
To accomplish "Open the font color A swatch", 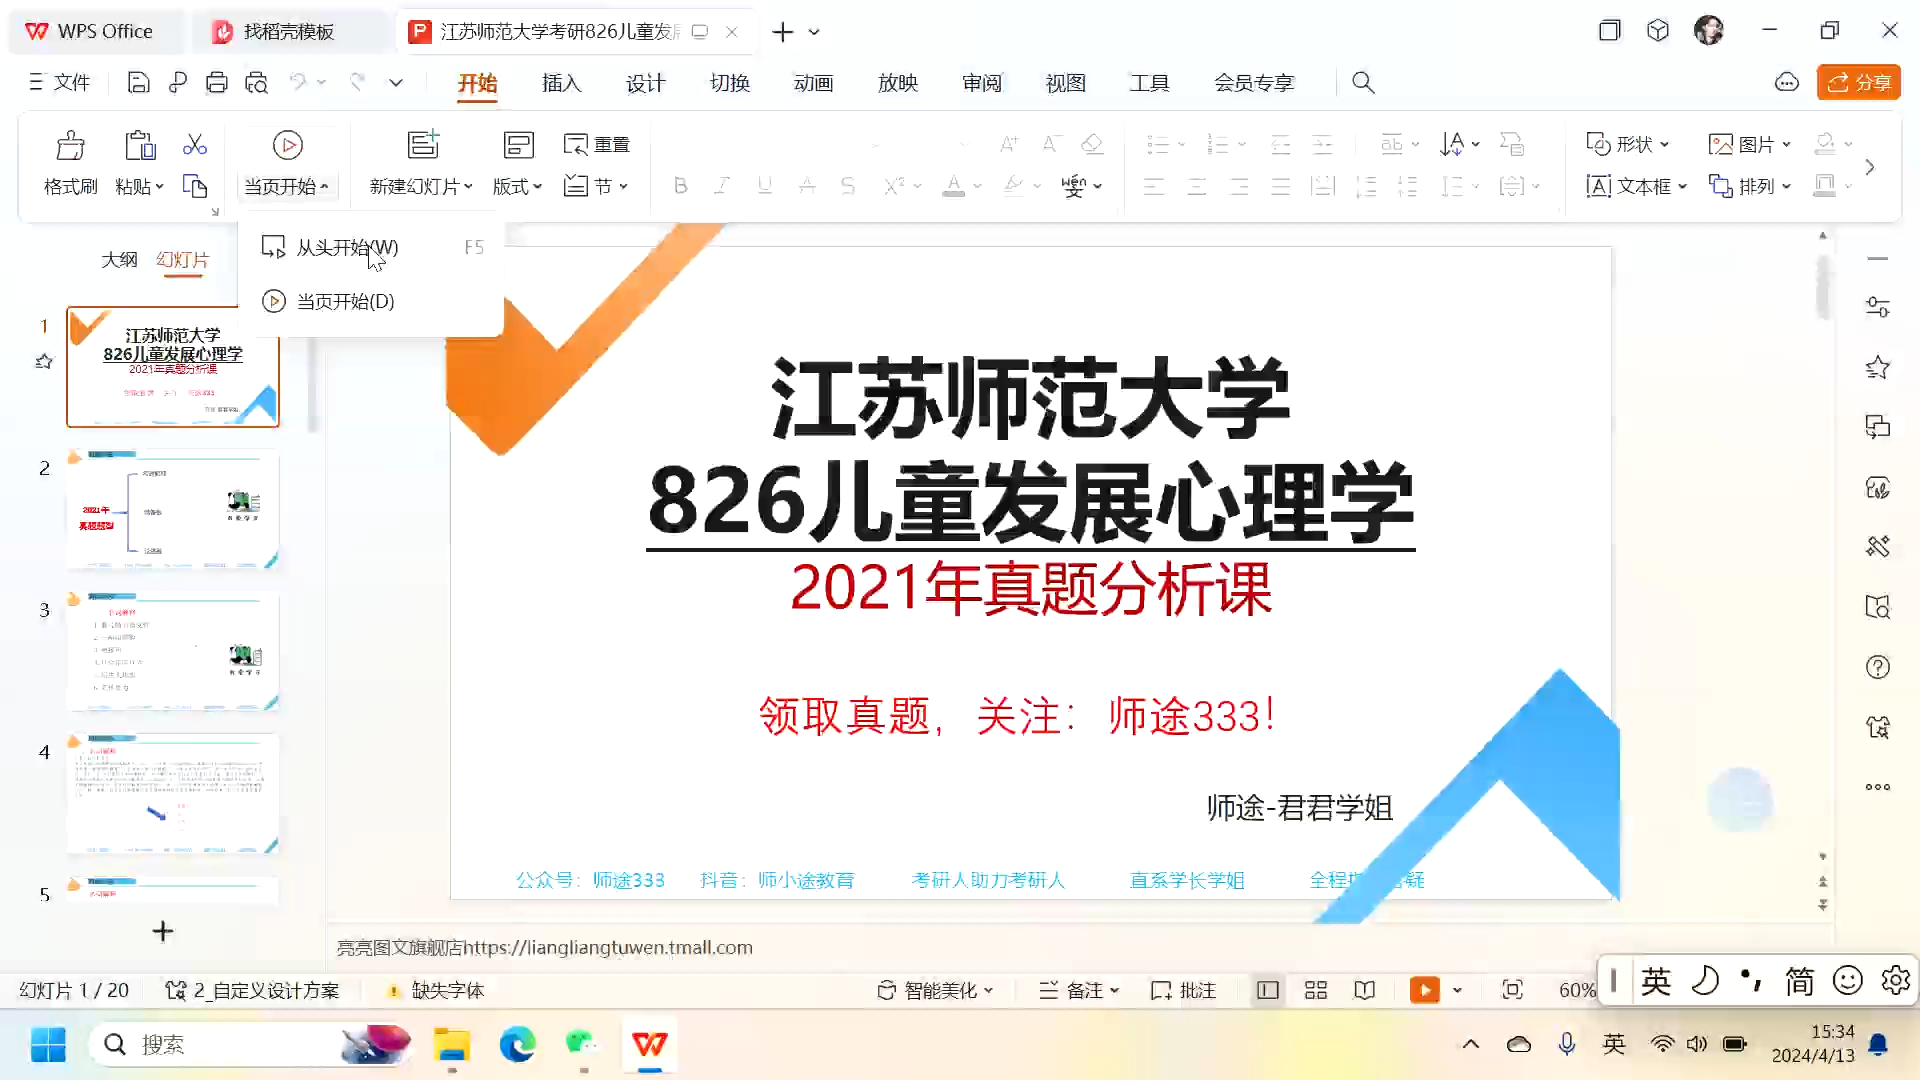I will coord(954,186).
